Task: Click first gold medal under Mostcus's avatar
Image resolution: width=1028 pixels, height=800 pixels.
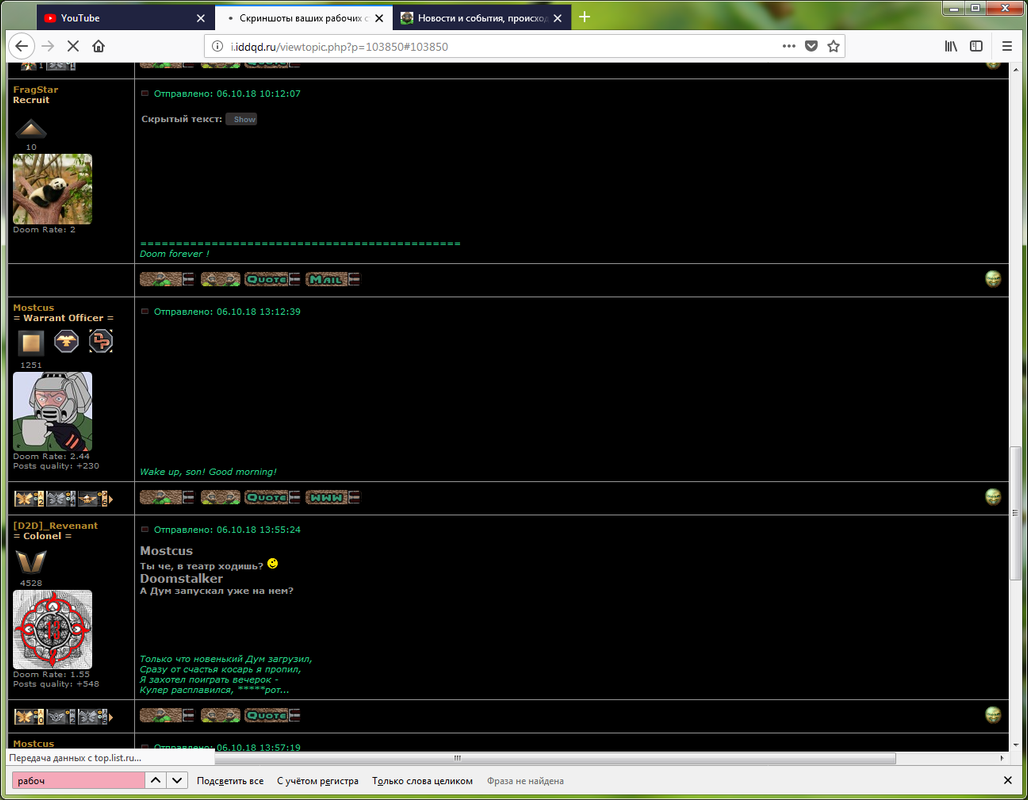Action: coord(29,499)
